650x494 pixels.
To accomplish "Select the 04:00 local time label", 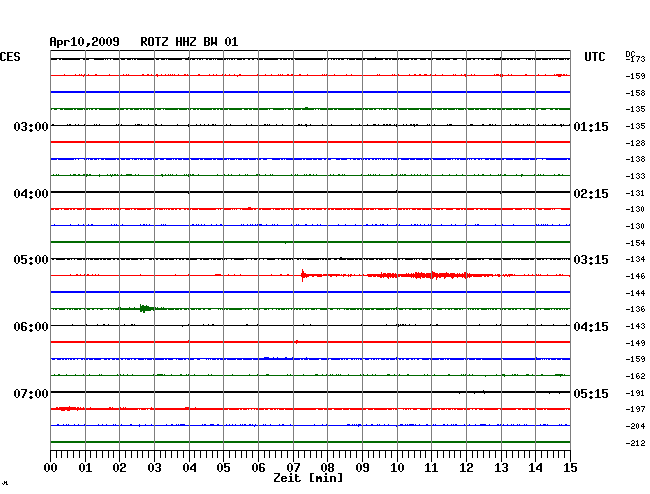I will 31,194.
